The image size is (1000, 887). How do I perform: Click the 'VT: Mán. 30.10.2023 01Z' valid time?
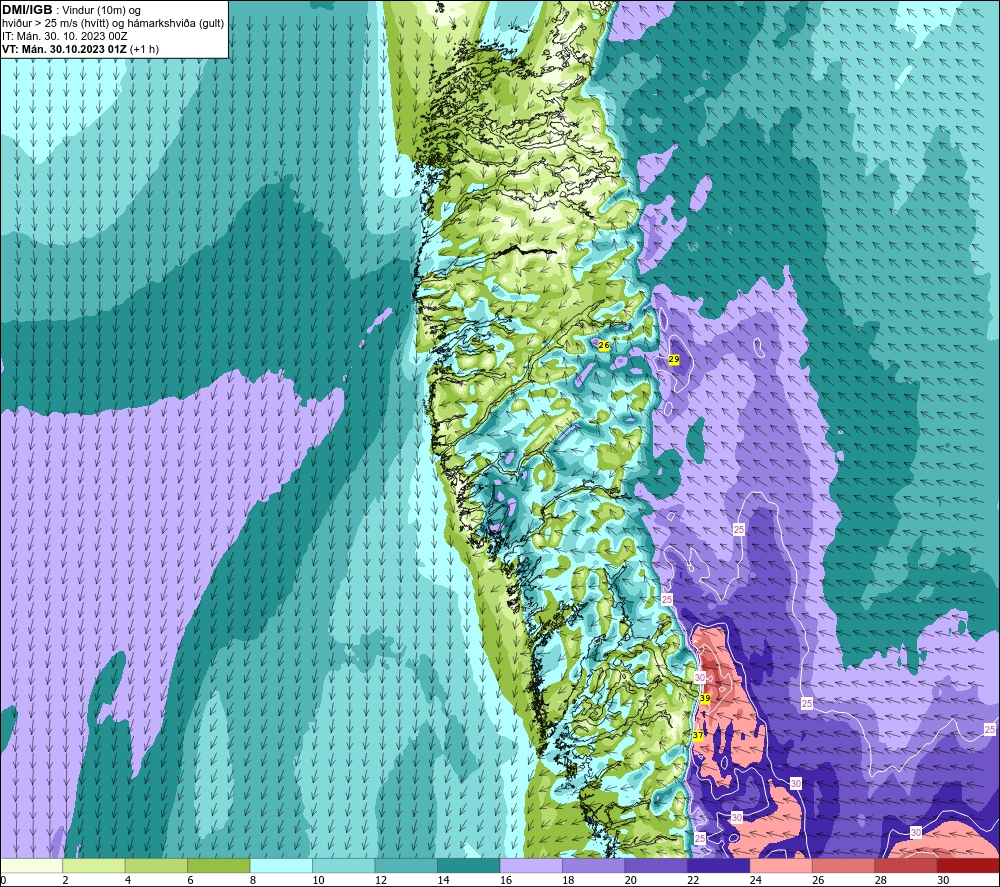click(x=64, y=49)
